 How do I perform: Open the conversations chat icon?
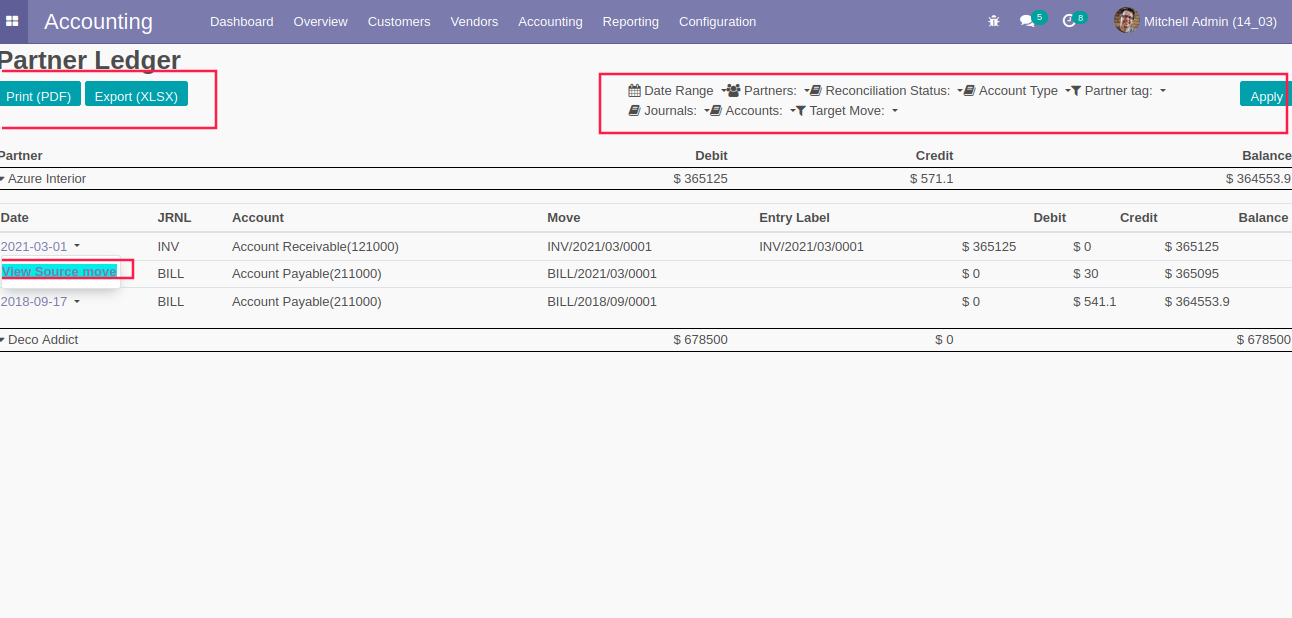[1026, 21]
